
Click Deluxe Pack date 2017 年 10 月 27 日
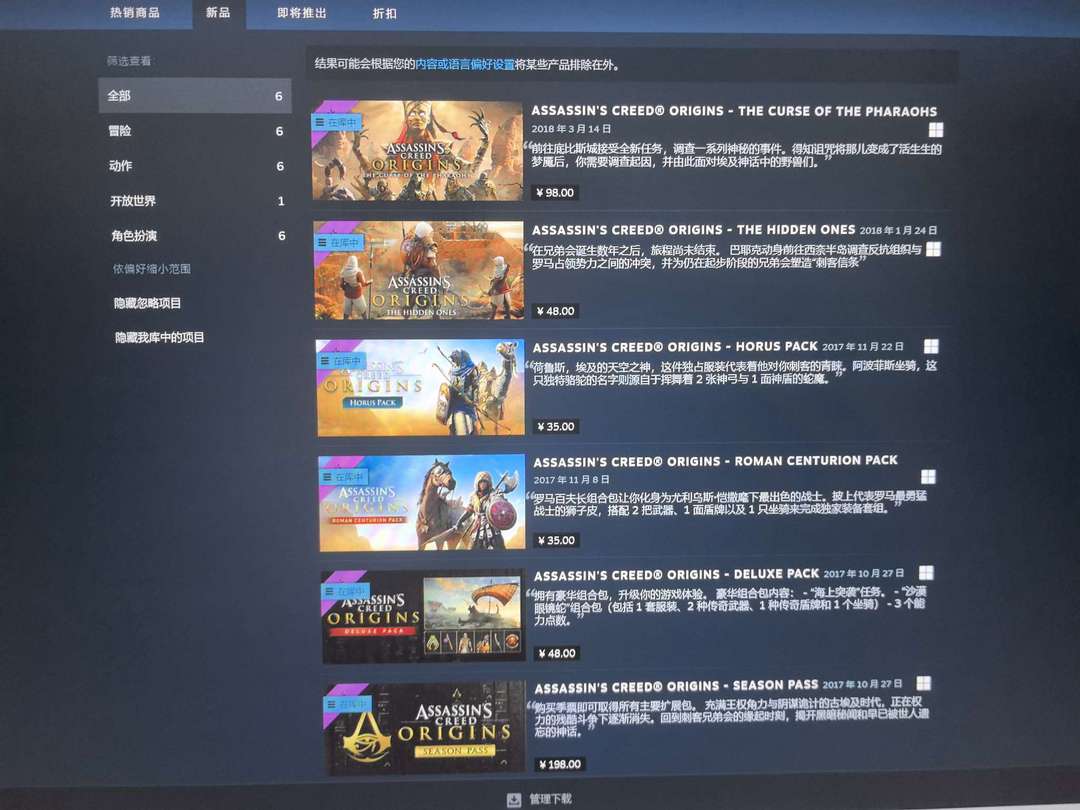(864, 573)
